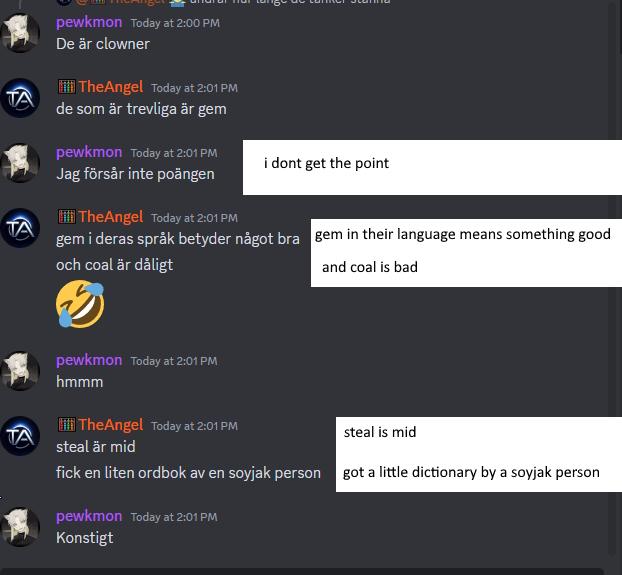Click the role badge icon before TheAngel at "de som är trevliga"
This screenshot has height=575, width=622.
pyautogui.click(x=66, y=87)
